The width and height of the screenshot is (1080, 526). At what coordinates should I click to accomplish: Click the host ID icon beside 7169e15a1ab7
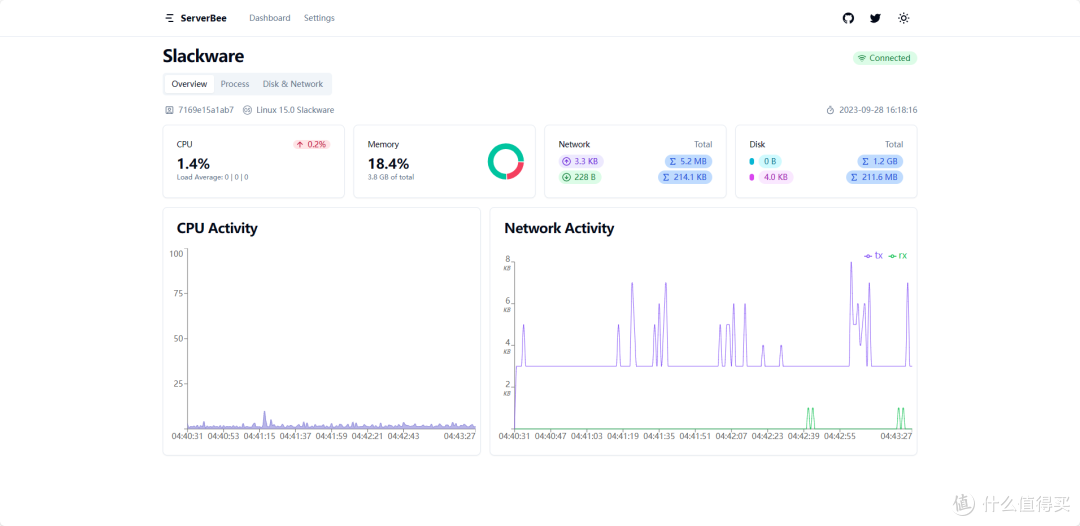click(x=169, y=110)
